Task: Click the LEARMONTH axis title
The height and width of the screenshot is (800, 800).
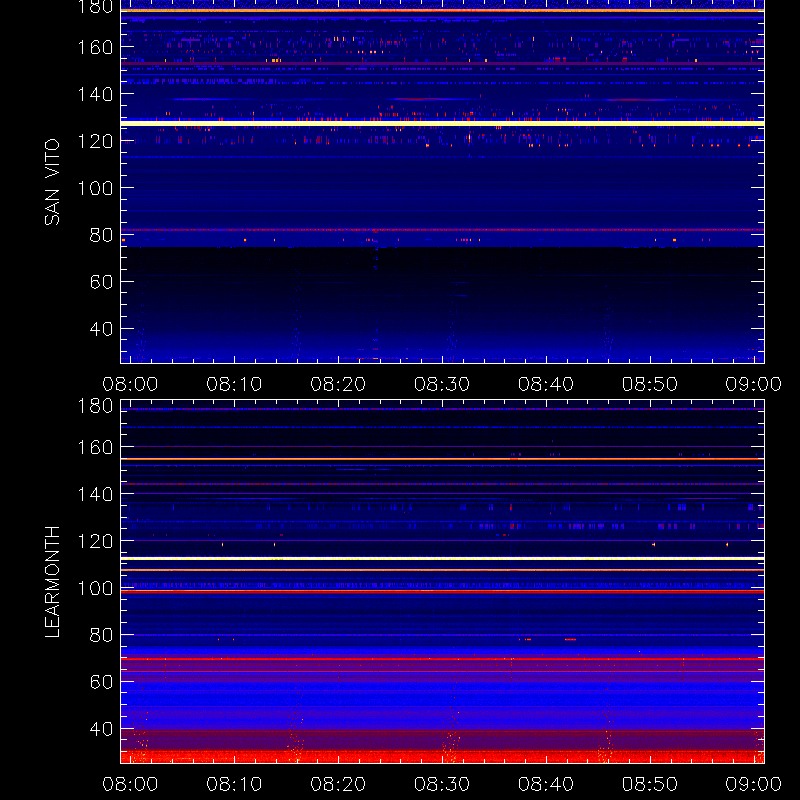Action: (x=52, y=582)
